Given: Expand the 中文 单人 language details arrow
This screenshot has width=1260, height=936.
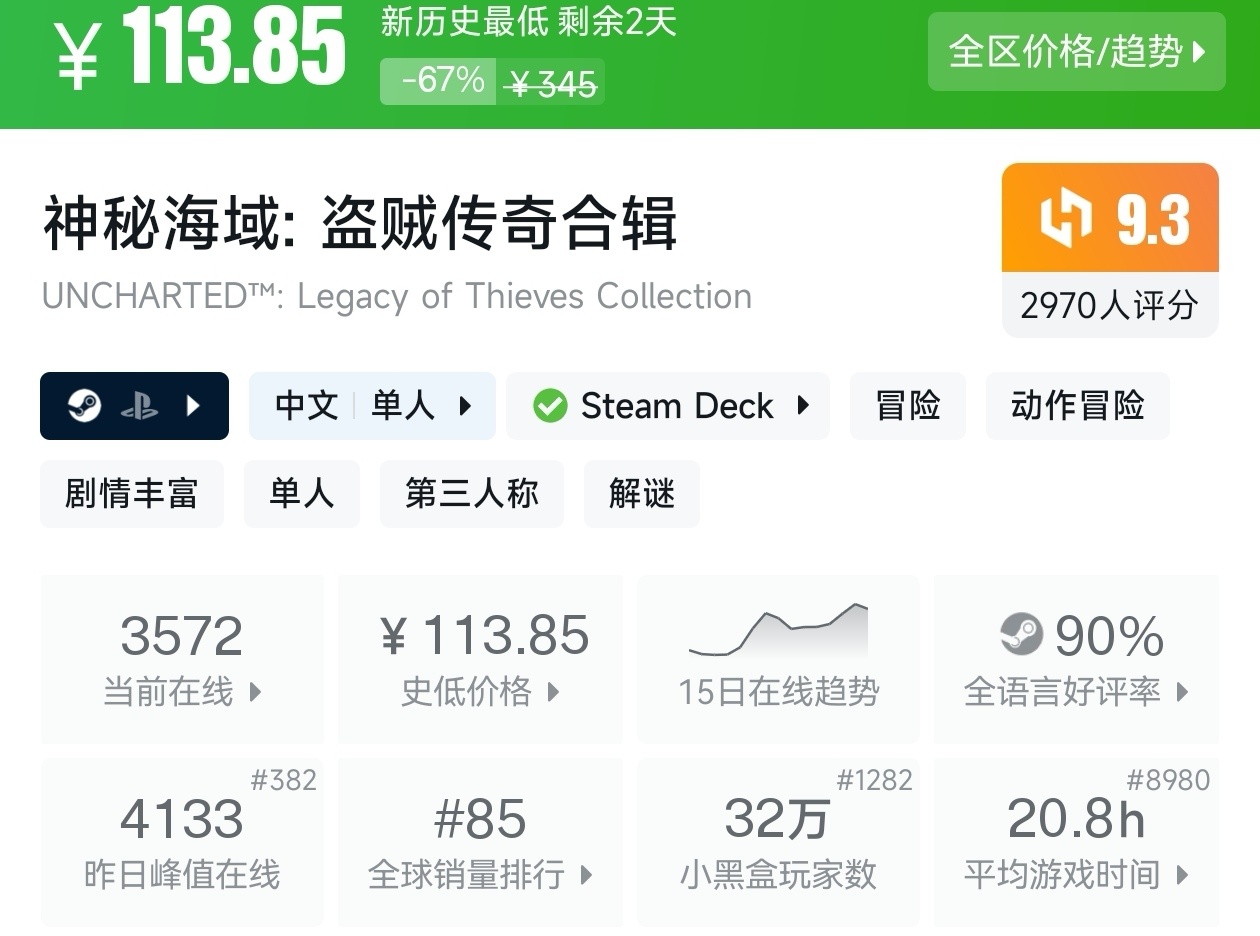Looking at the screenshot, I should 465,406.
